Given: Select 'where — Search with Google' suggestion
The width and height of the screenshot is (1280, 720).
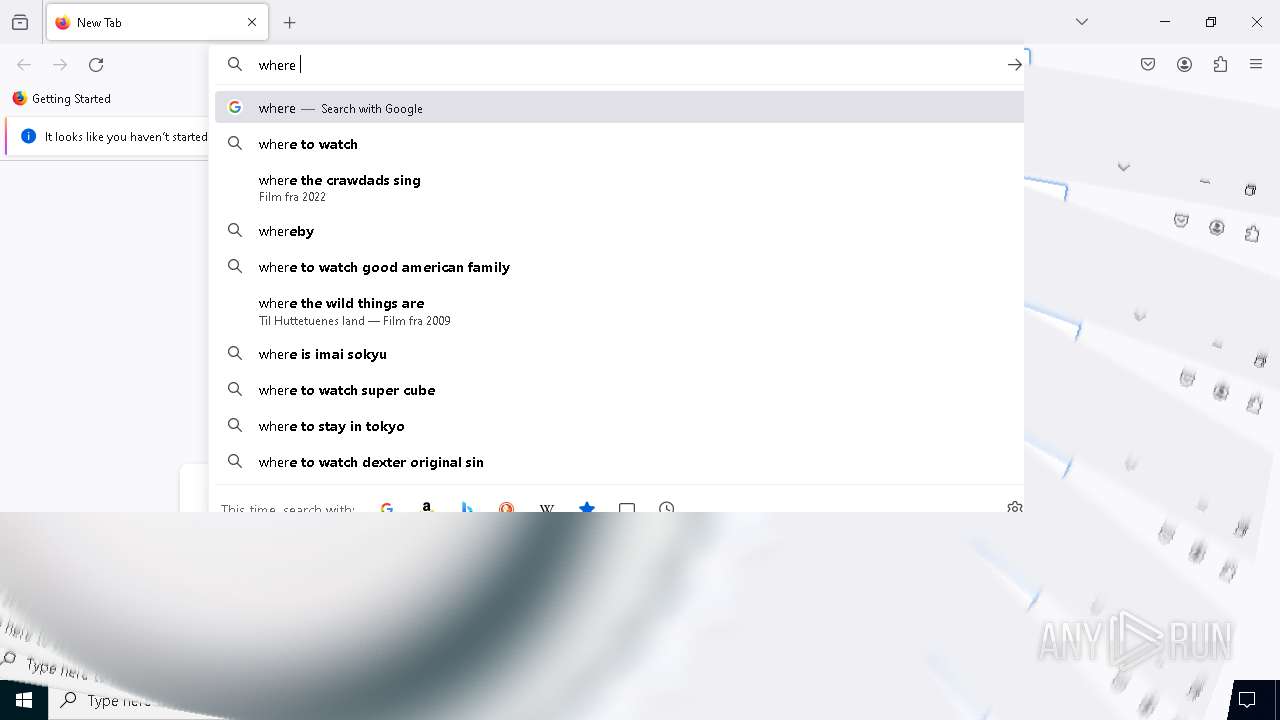Looking at the screenshot, I should click(x=619, y=108).
